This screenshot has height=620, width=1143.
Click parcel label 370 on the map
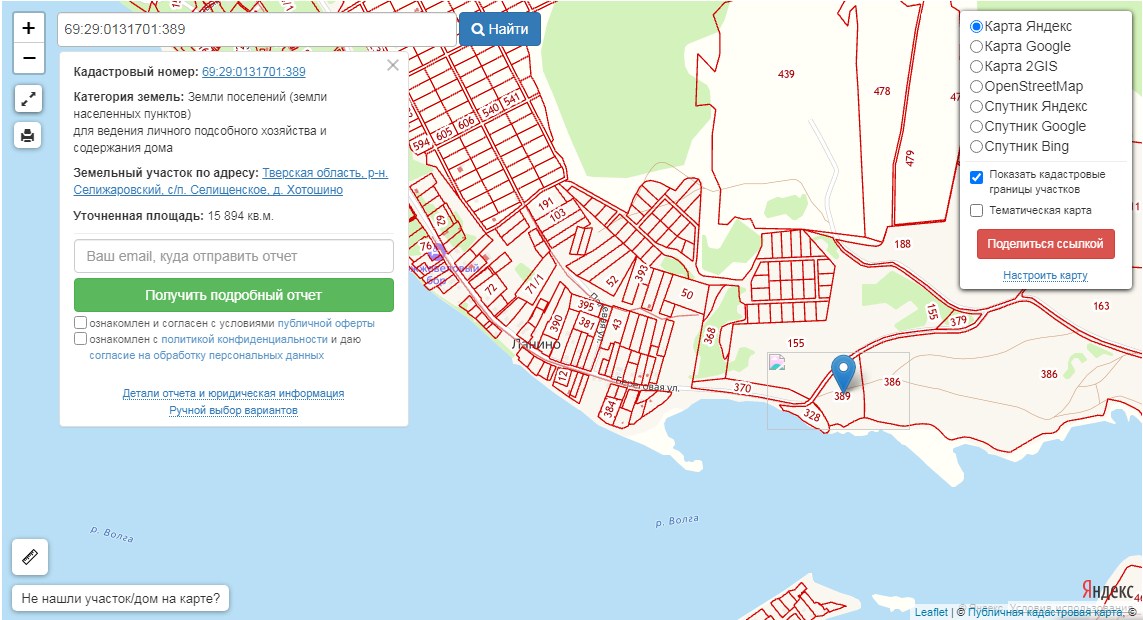(742, 388)
